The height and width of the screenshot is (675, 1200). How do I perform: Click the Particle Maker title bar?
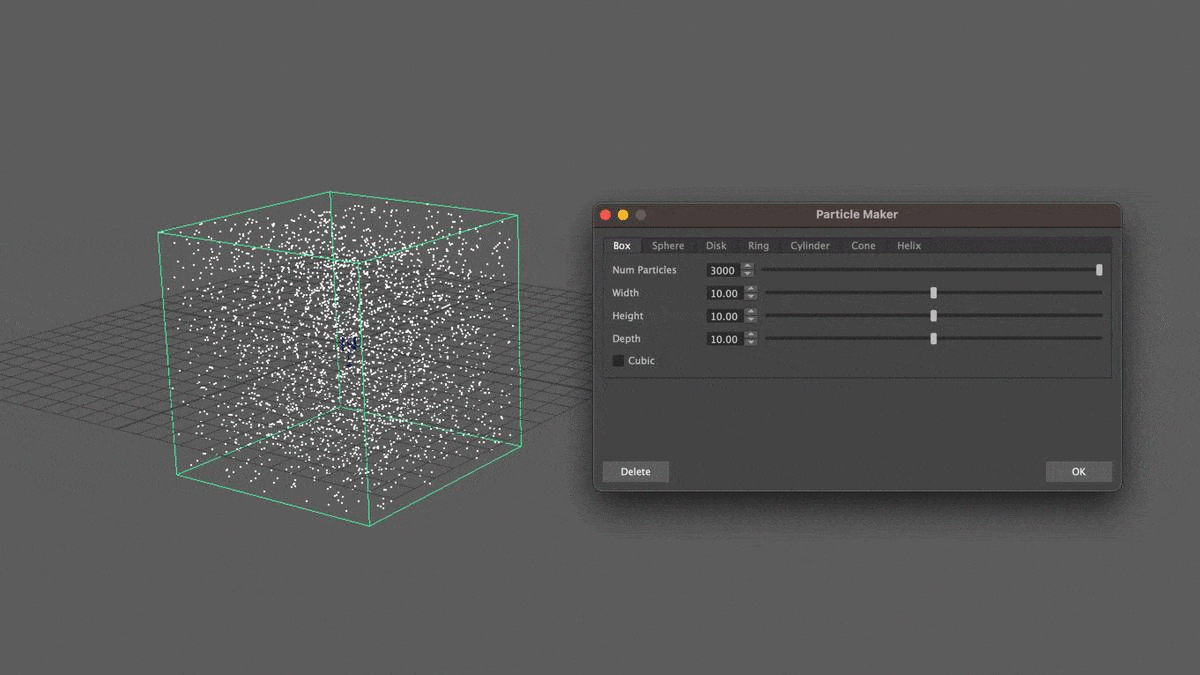(x=857, y=215)
